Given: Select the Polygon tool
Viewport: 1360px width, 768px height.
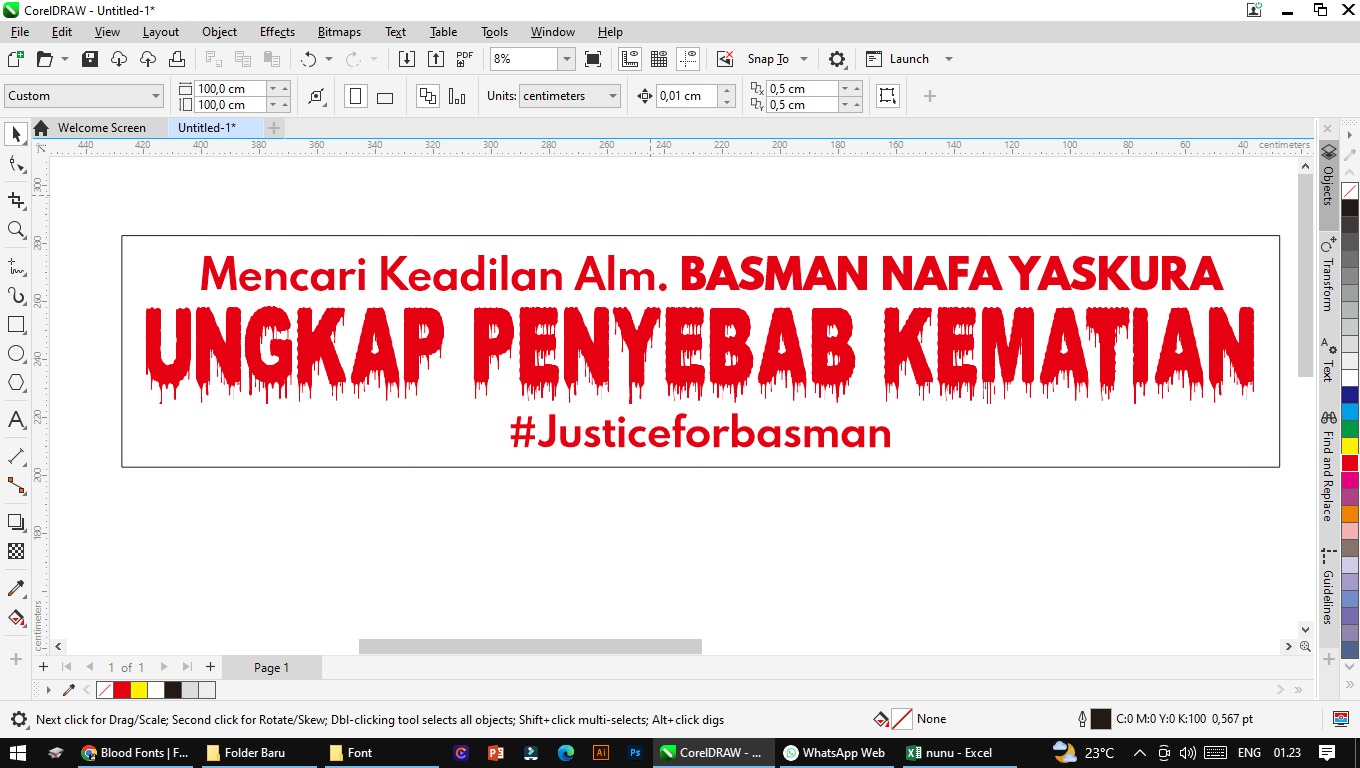Looking at the screenshot, I should tap(16, 383).
